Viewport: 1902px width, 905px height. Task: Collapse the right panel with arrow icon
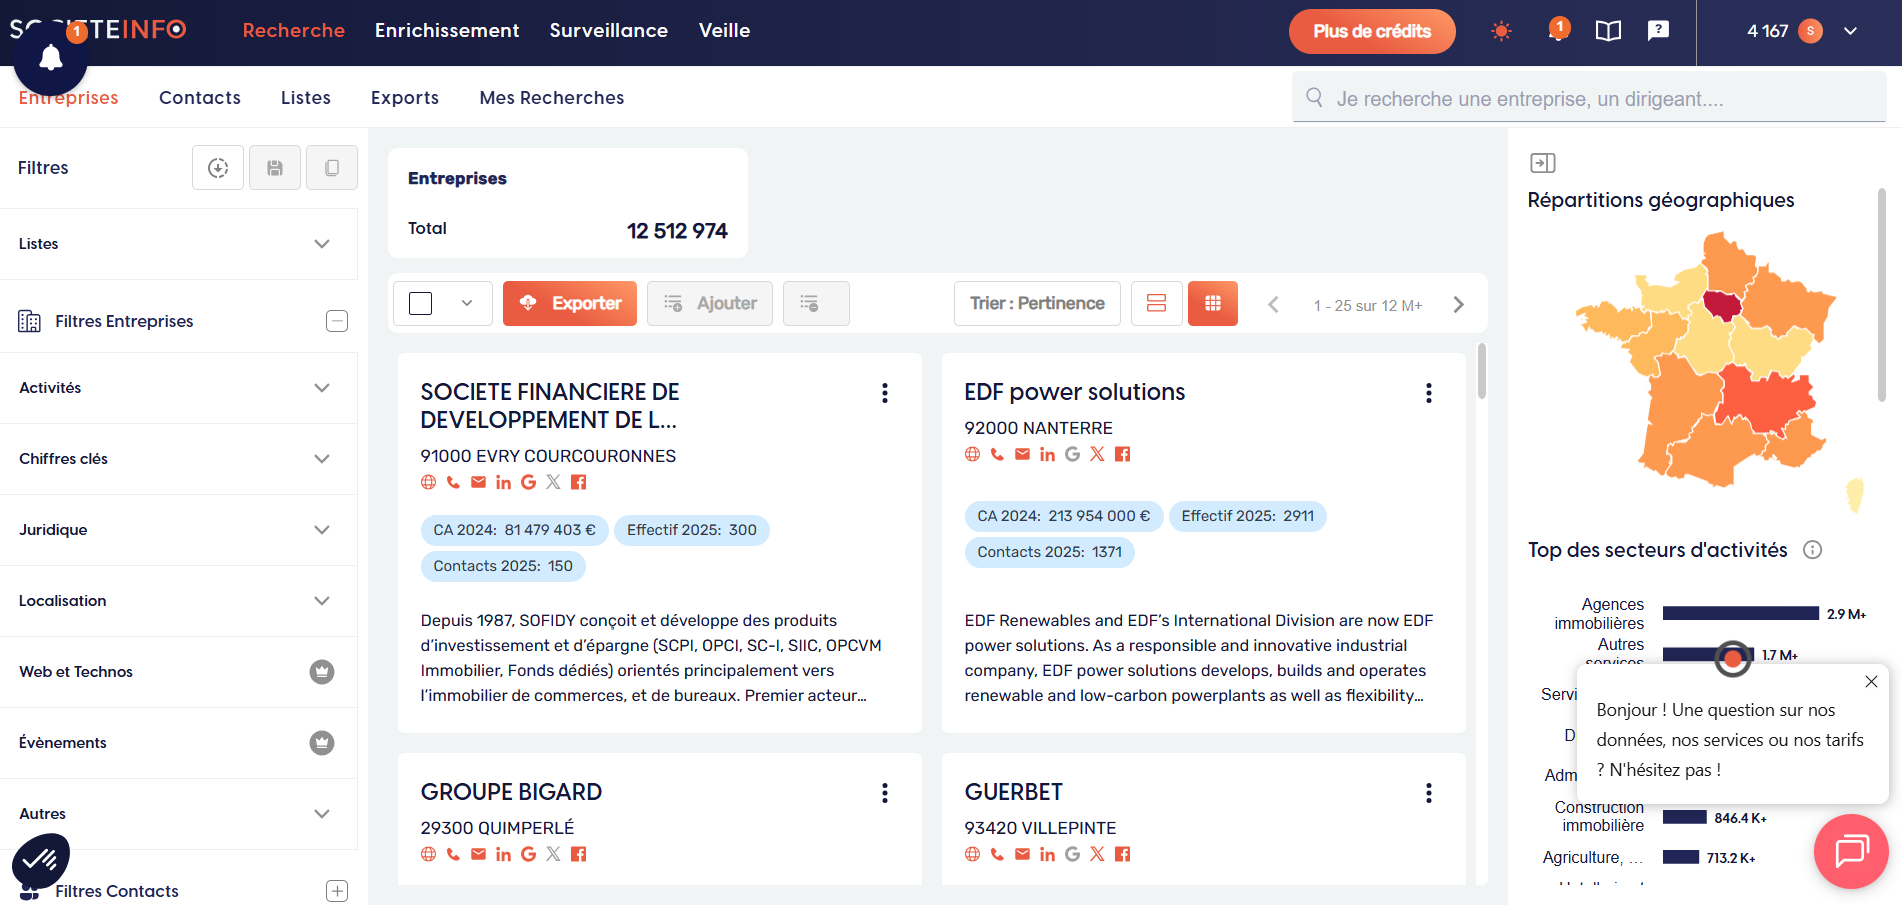click(1542, 163)
